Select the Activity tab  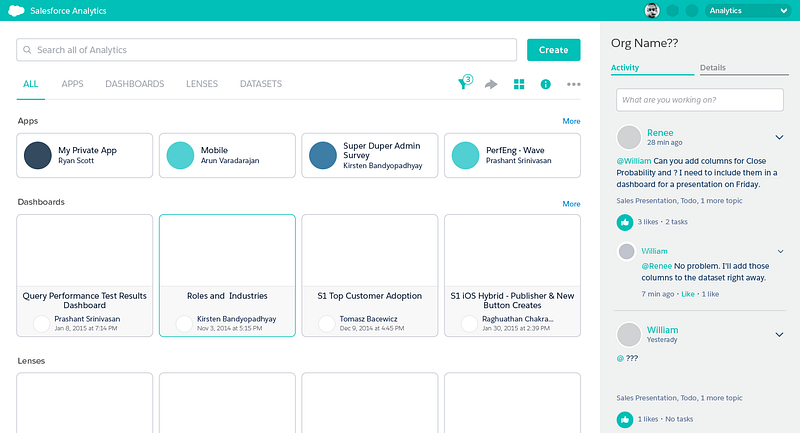[653, 68]
